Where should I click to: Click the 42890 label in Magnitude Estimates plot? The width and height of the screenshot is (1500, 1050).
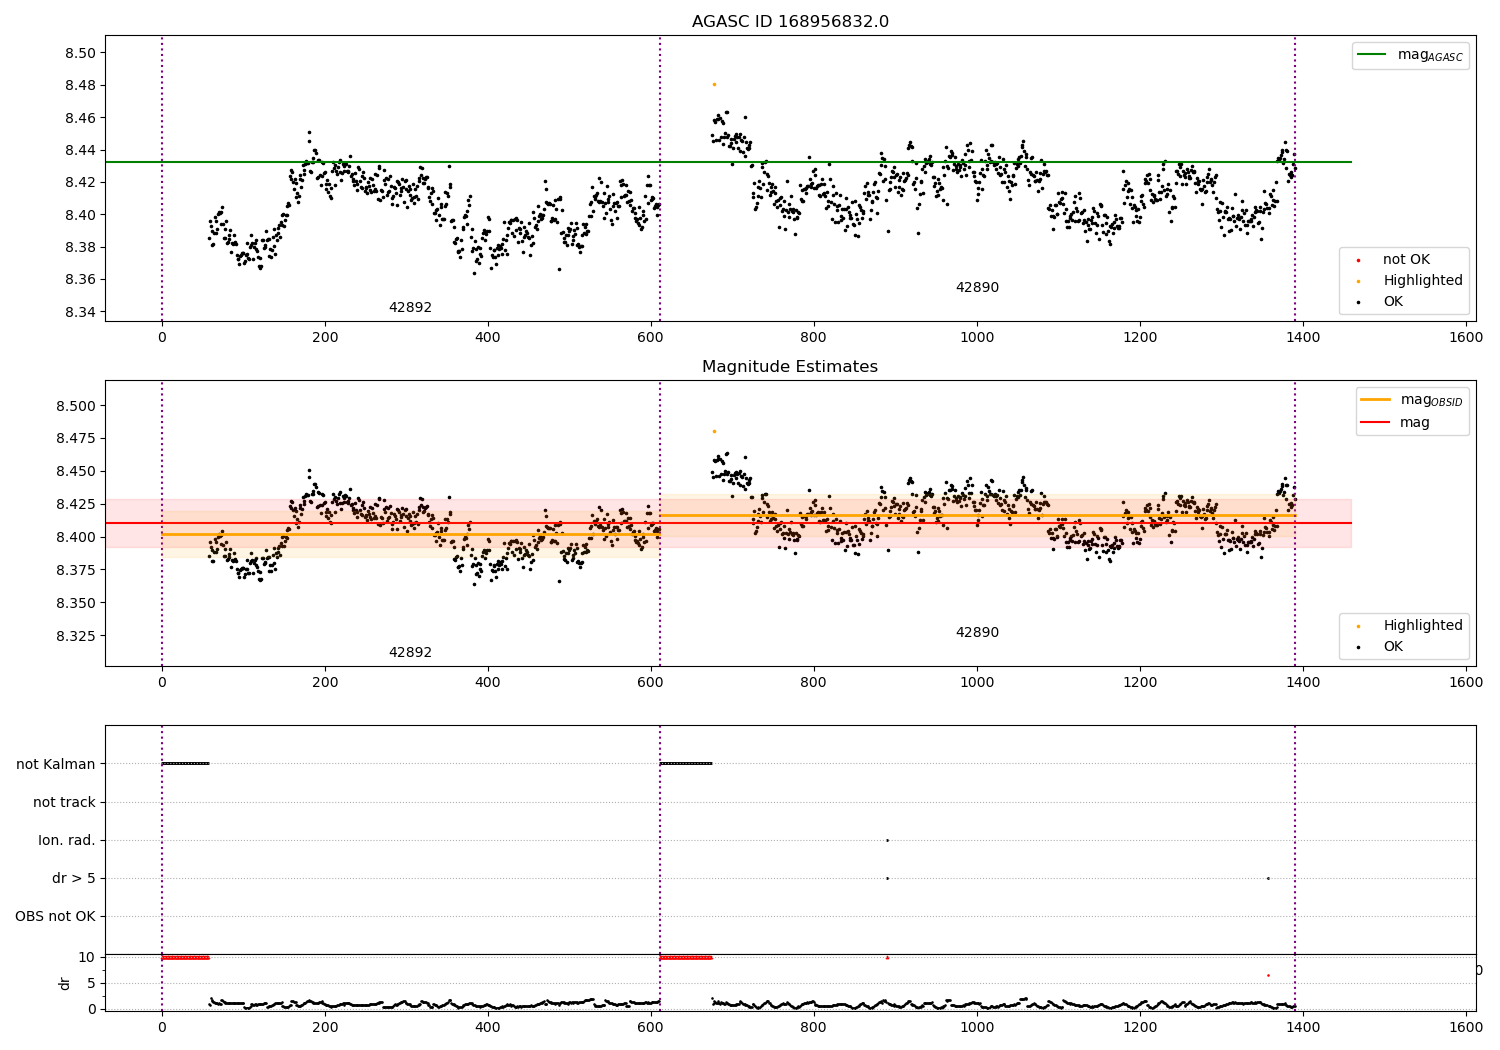pyautogui.click(x=977, y=633)
